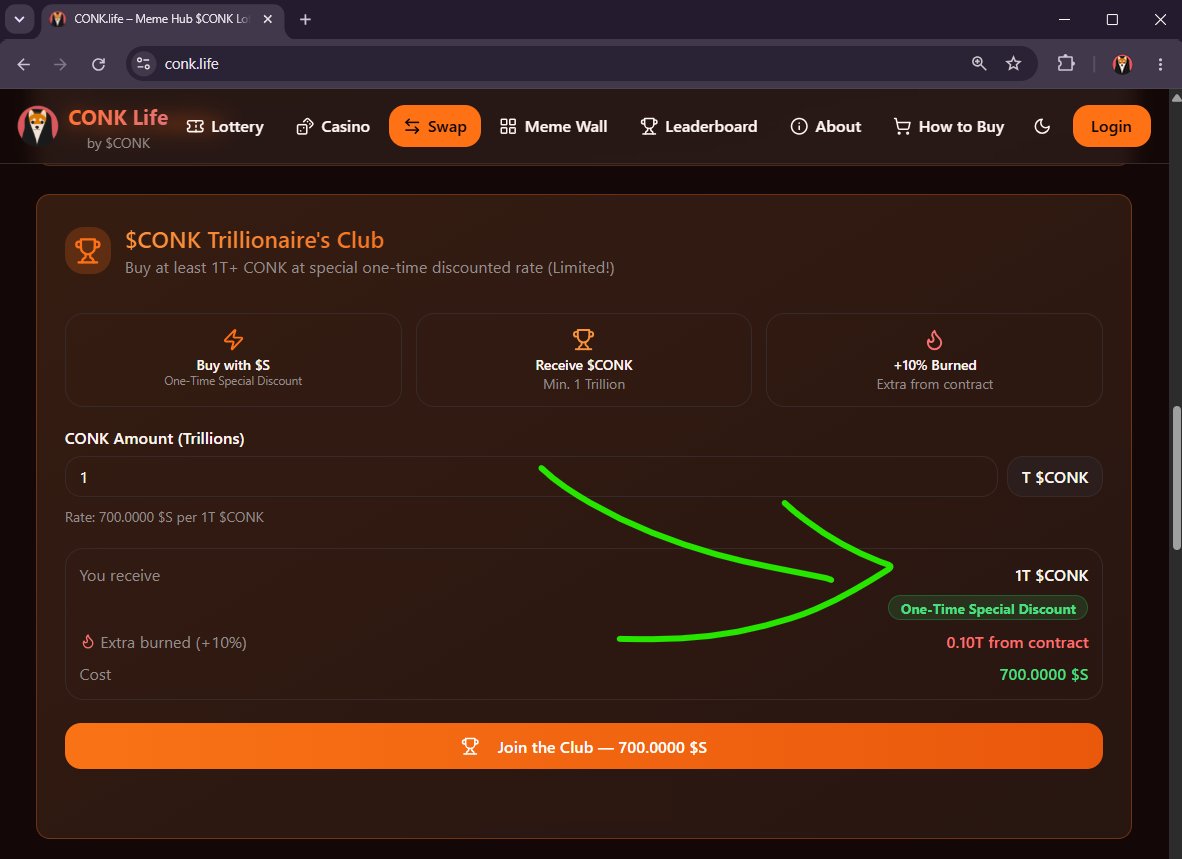1182x859 pixels.
Task: Click the trophy icon on Join button
Action: point(470,747)
